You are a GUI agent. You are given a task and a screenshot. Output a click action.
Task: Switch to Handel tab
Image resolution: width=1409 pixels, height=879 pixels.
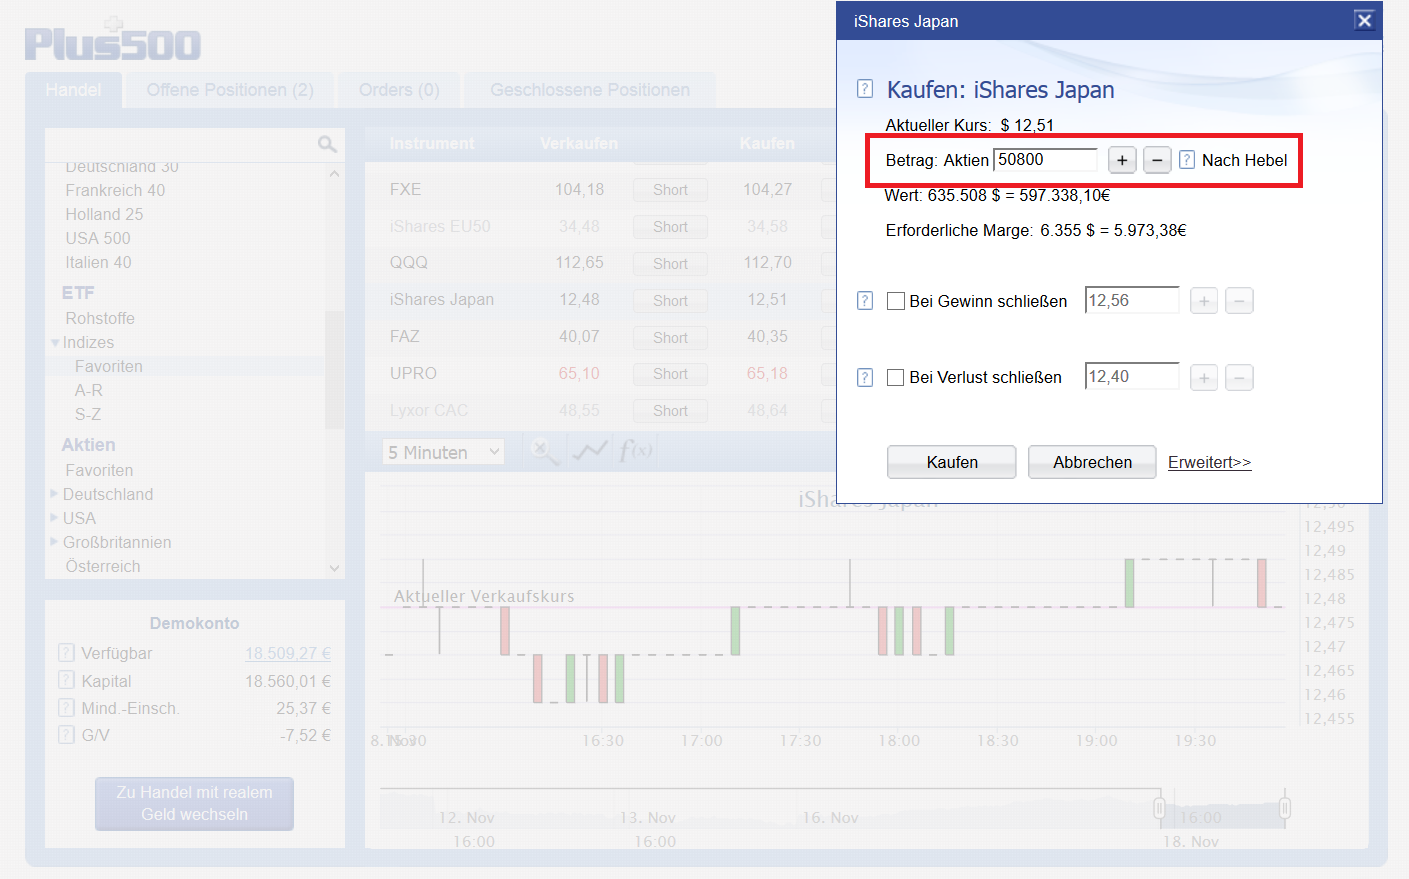tap(74, 90)
